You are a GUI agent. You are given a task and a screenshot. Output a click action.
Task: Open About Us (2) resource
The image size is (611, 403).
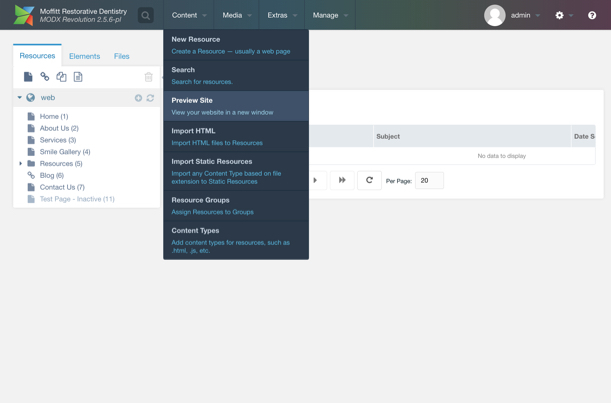59,128
